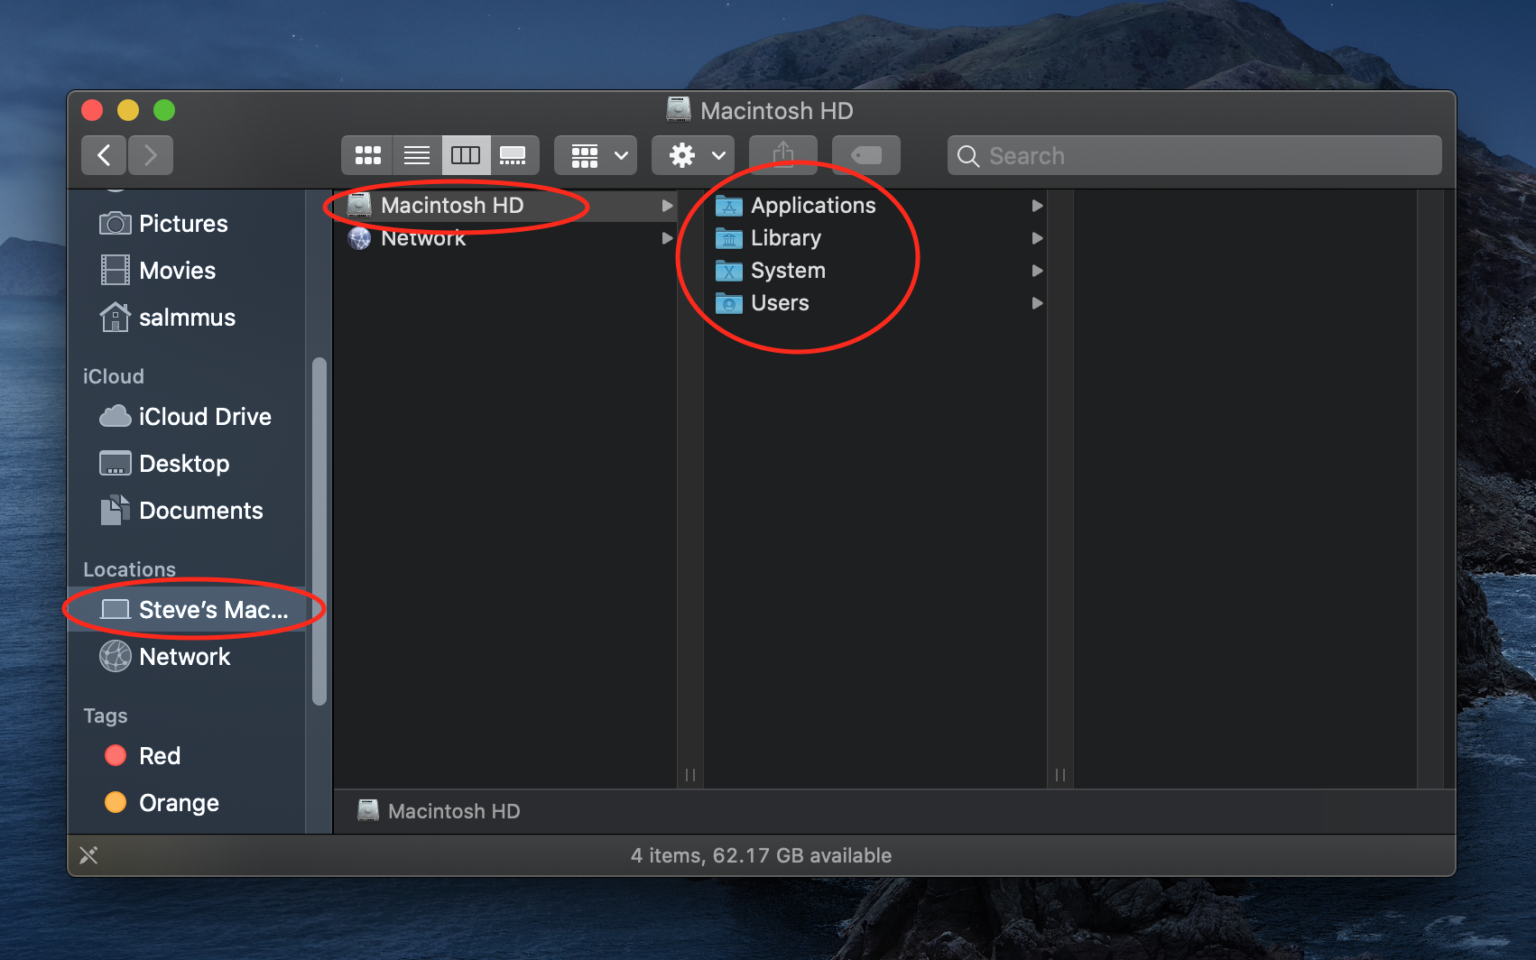This screenshot has height=960, width=1536.
Task: Switch to icon view
Action: click(367, 155)
